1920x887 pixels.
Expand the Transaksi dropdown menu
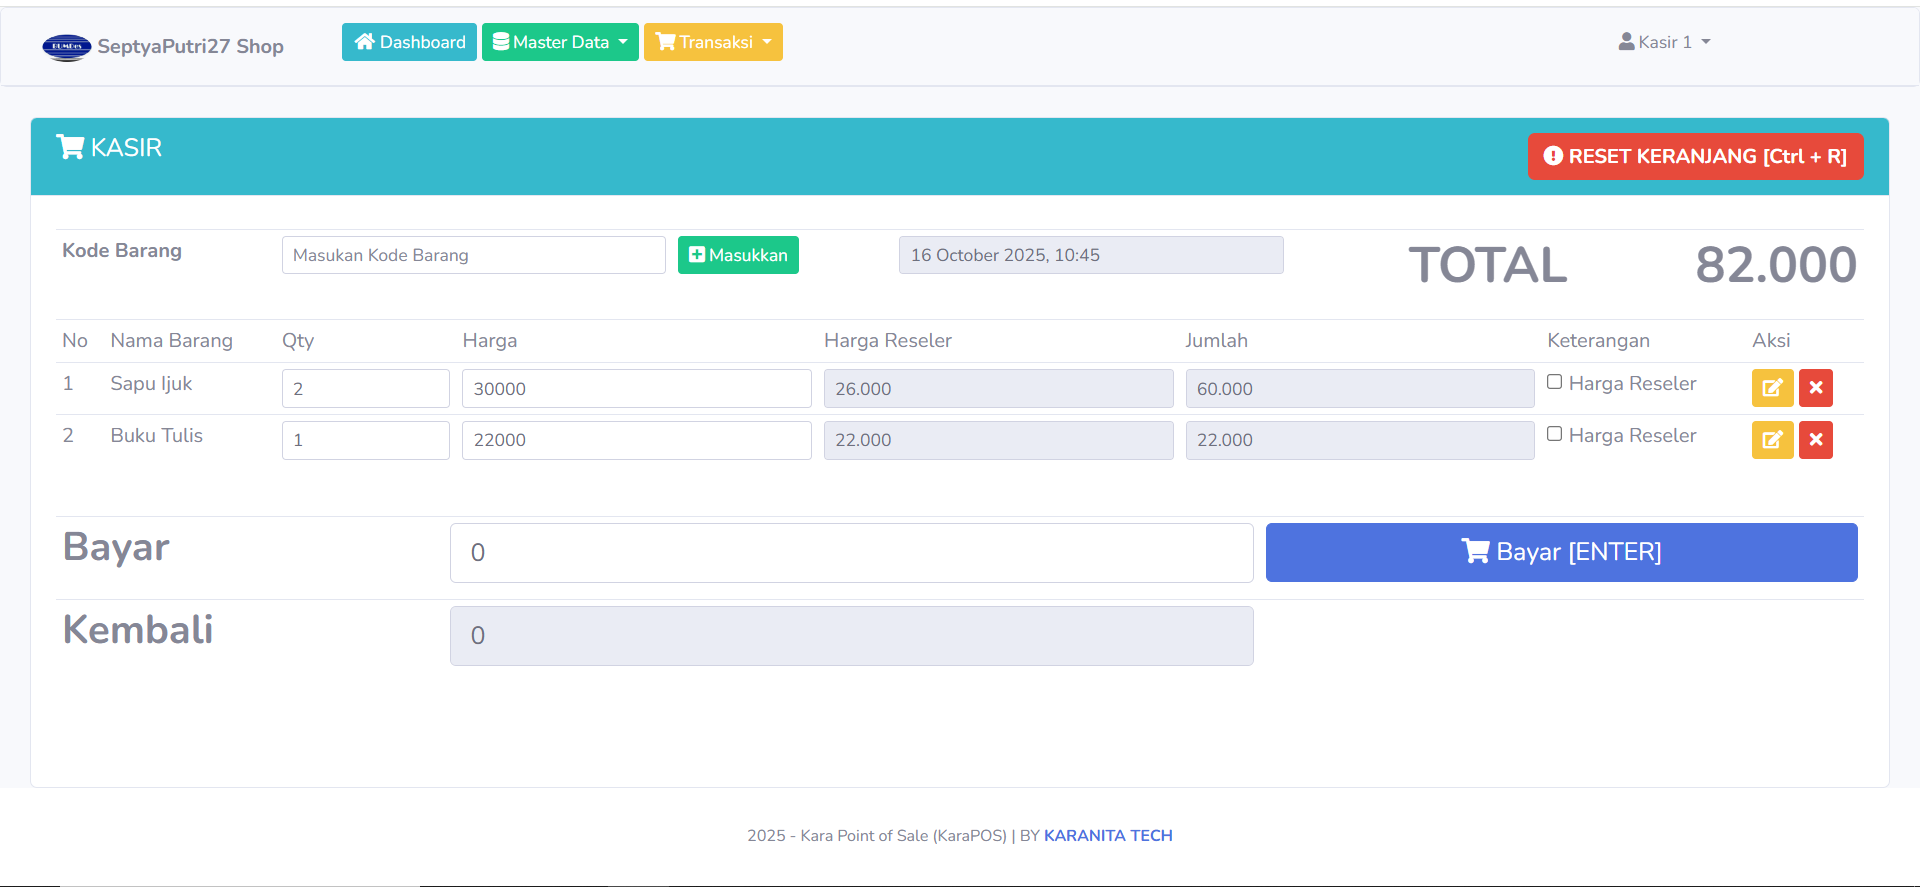713,42
